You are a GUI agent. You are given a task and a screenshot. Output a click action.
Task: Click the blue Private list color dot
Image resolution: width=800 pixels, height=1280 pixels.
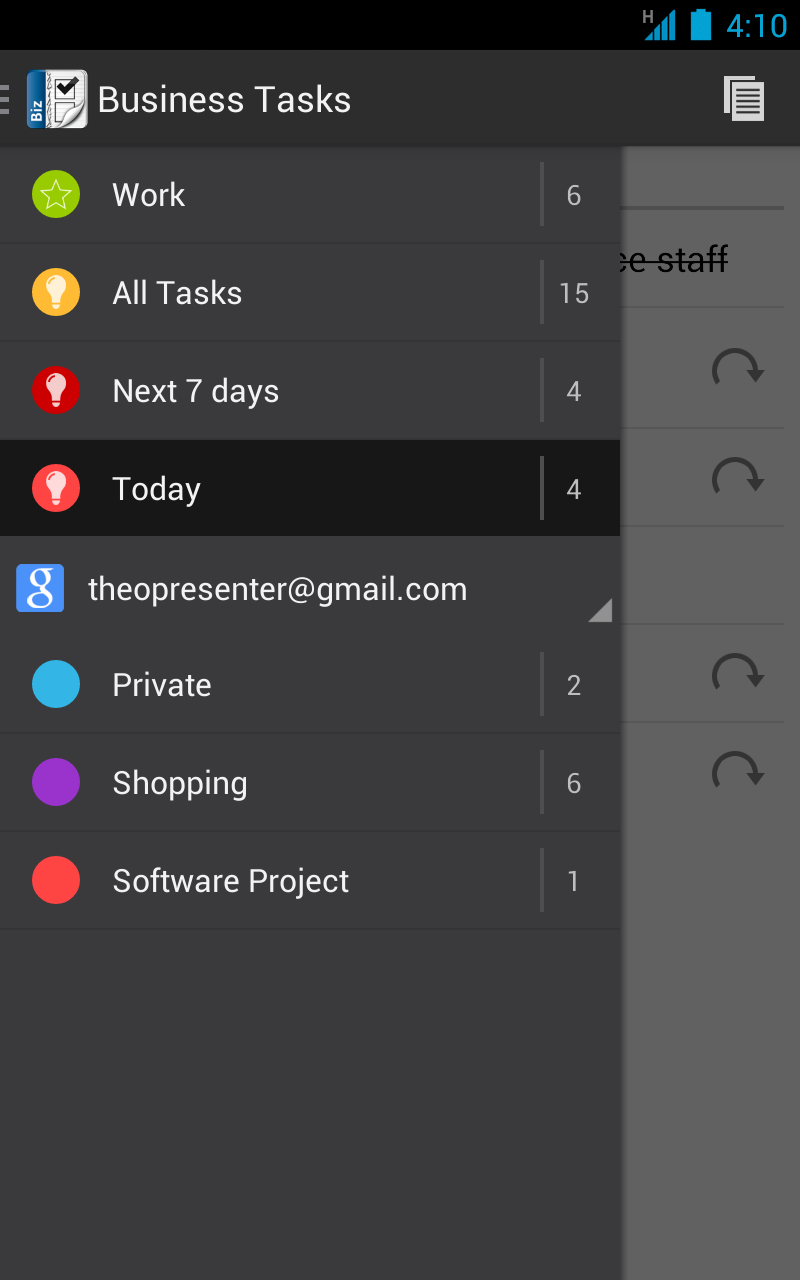[56, 685]
